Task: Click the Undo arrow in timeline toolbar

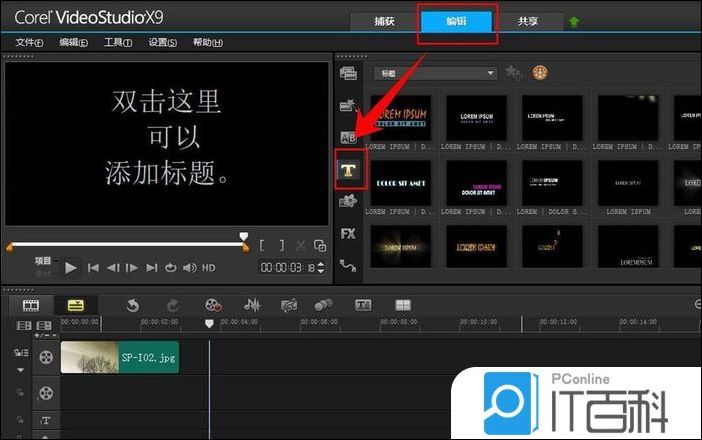Action: (x=133, y=306)
